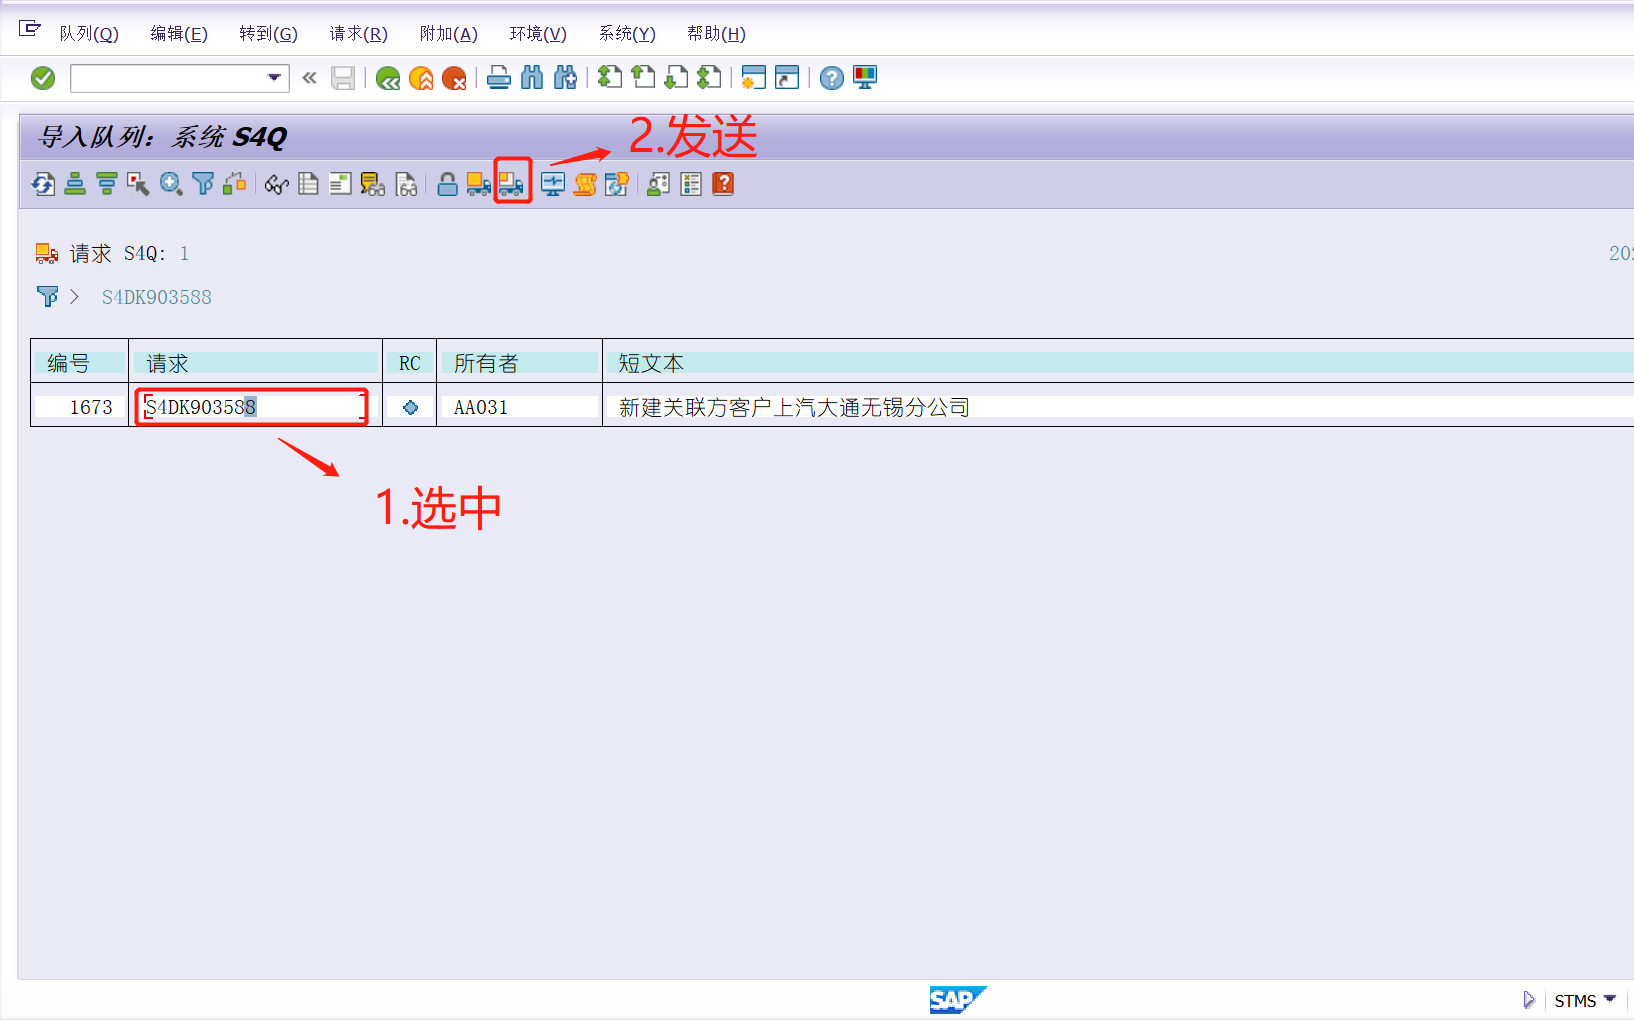
Task: Refresh the import queue display
Action: (x=42, y=183)
